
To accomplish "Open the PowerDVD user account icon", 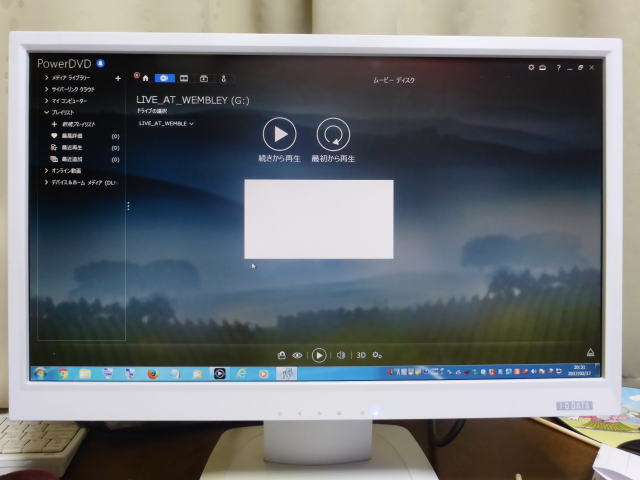I will click(100, 63).
